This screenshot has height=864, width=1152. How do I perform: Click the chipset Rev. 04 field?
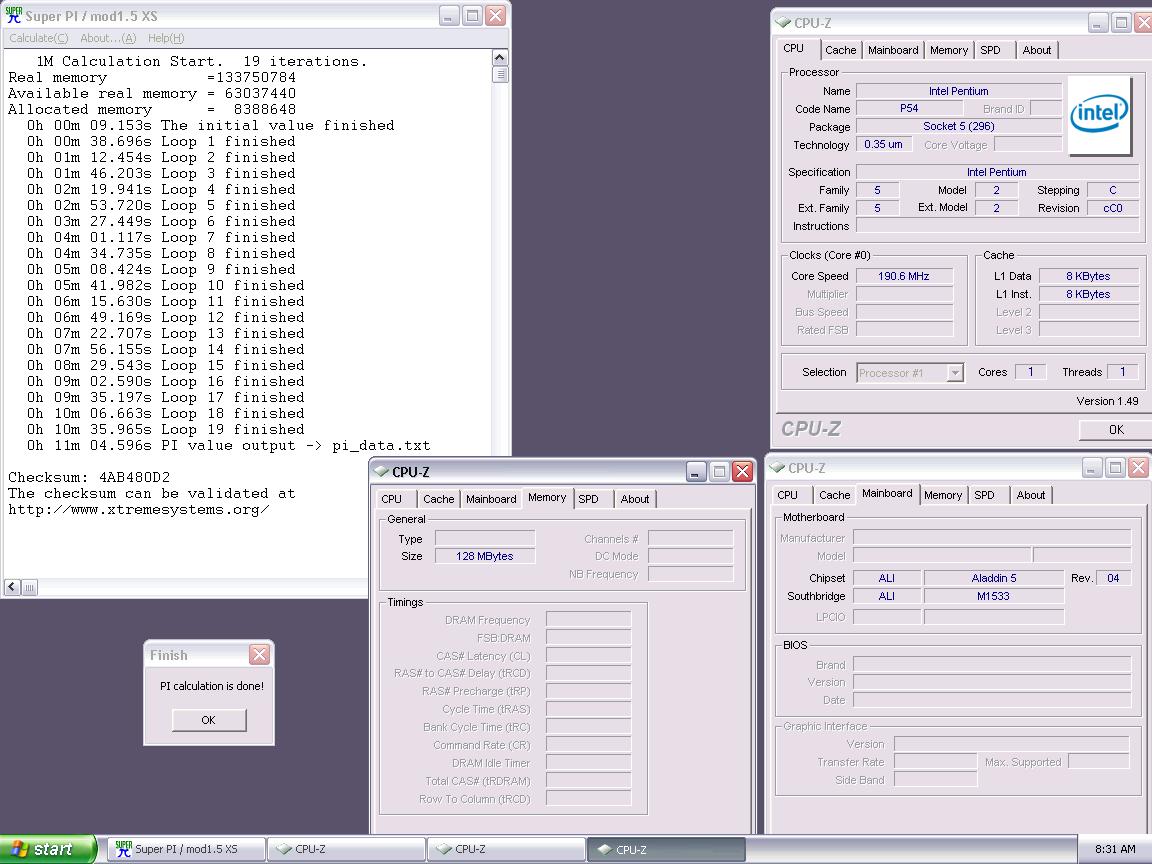1113,578
